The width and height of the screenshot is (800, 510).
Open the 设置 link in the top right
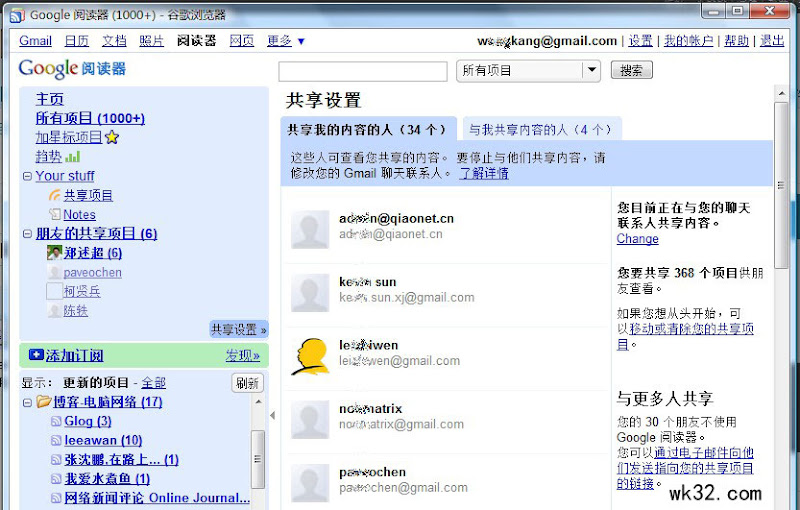coord(640,41)
